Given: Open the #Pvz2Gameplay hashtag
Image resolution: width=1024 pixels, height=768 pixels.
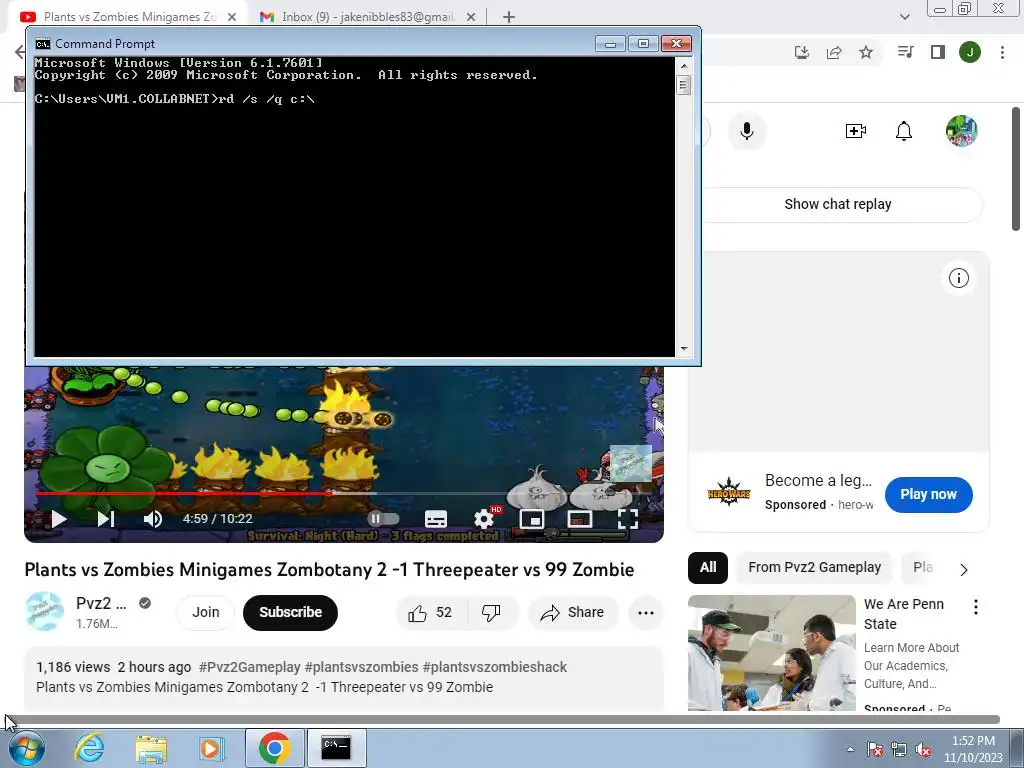Looking at the screenshot, I should coord(249,667).
